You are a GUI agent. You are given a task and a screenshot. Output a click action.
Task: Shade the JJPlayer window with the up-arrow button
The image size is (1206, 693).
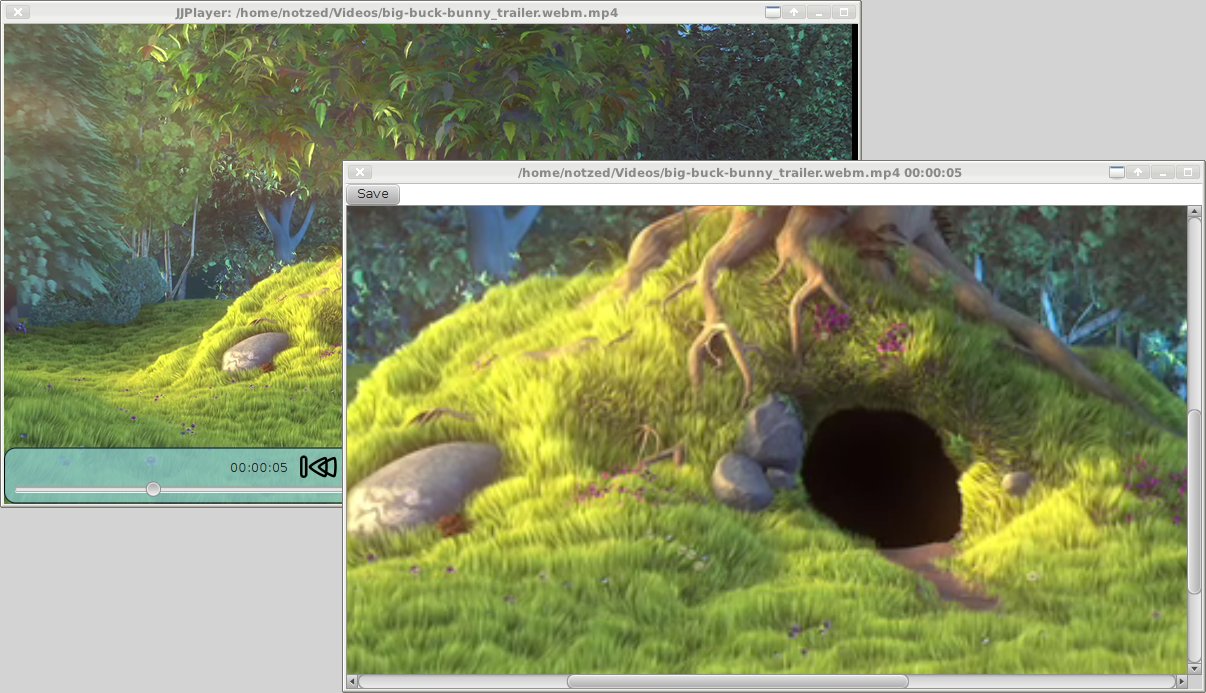[x=795, y=13]
